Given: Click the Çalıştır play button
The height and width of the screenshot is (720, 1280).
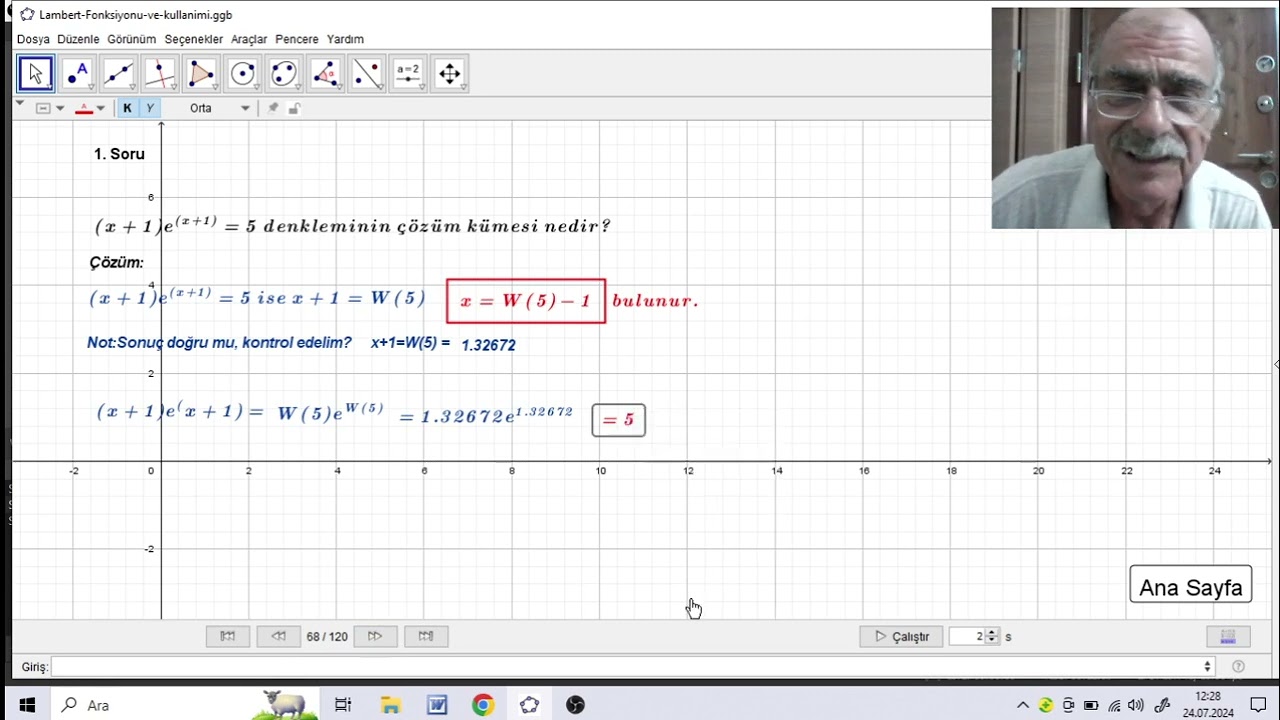Looking at the screenshot, I should tap(901, 636).
